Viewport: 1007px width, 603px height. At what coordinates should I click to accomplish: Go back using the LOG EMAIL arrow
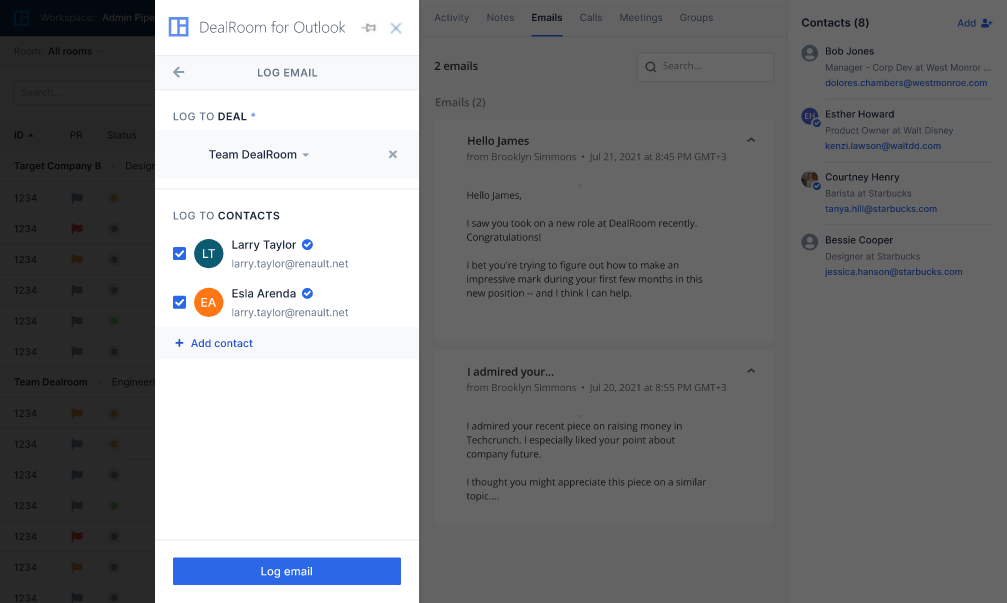click(180, 72)
